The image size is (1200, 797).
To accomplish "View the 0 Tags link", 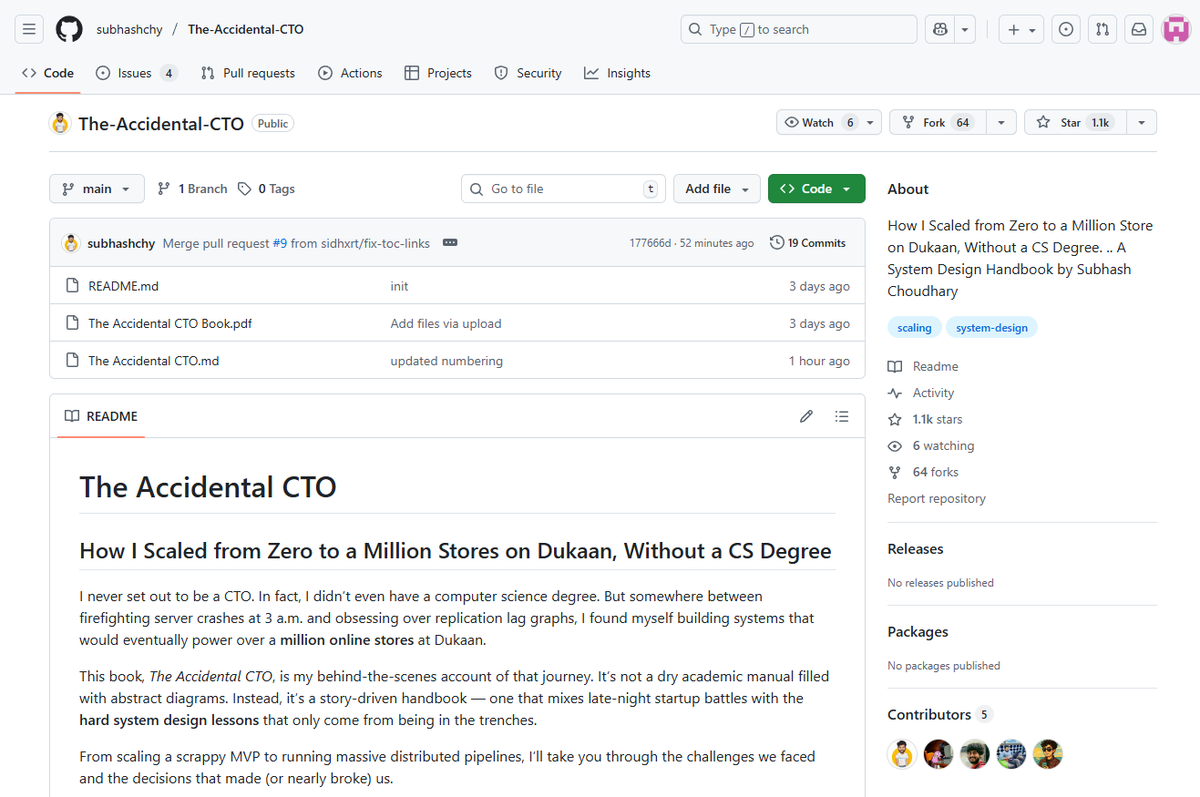I will [266, 189].
